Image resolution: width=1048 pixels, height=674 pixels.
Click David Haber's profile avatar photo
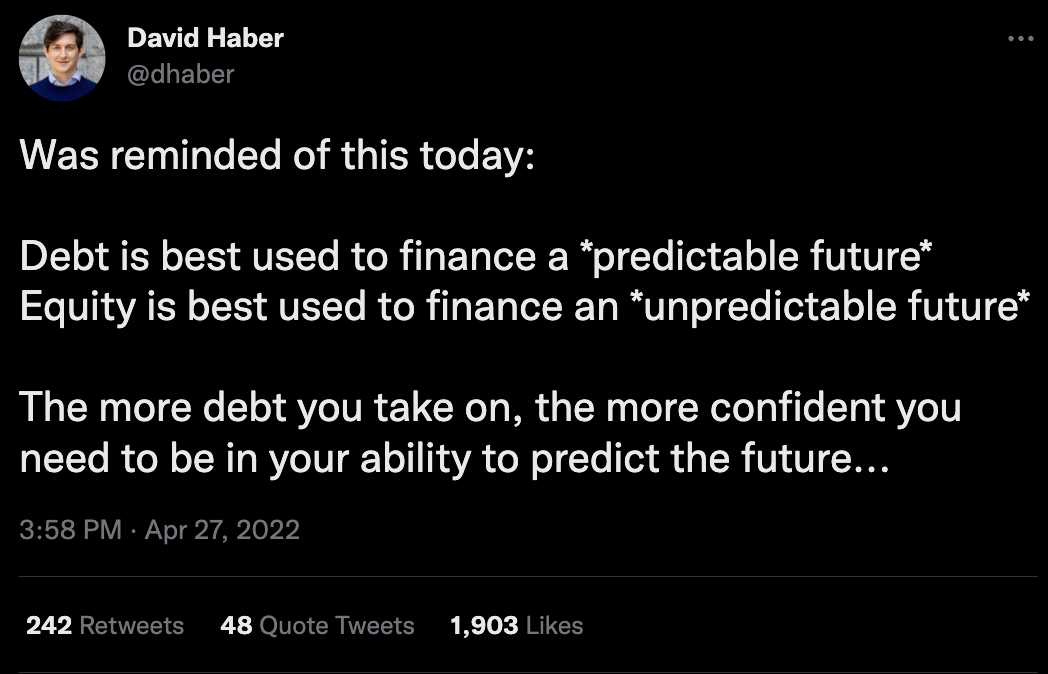coord(62,58)
